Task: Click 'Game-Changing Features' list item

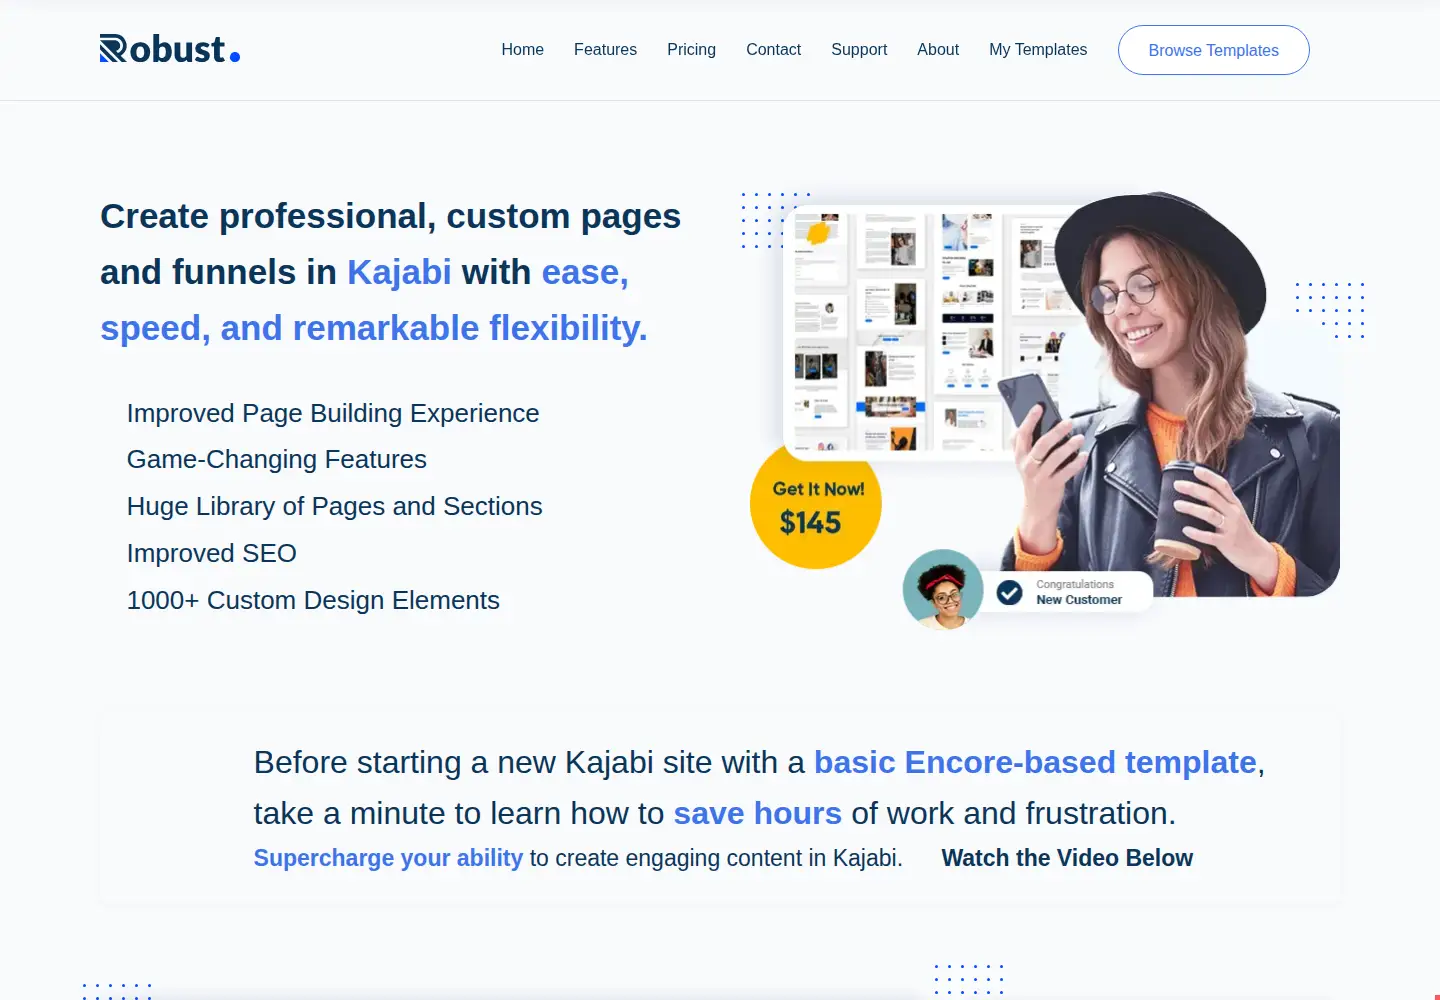Action: tap(277, 459)
